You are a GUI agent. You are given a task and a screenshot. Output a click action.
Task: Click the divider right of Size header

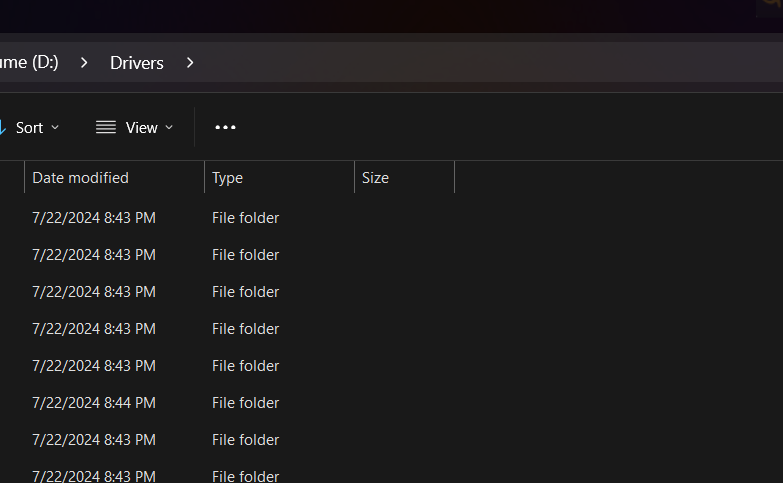point(454,178)
